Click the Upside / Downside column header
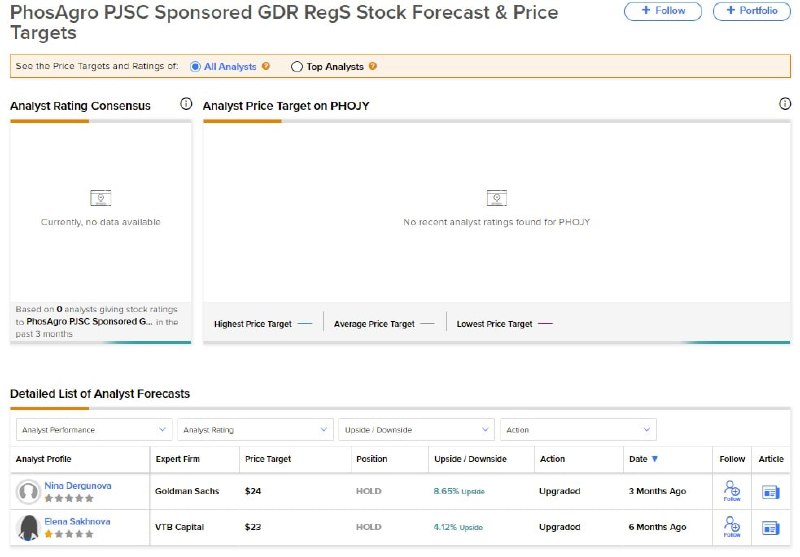 click(470, 459)
